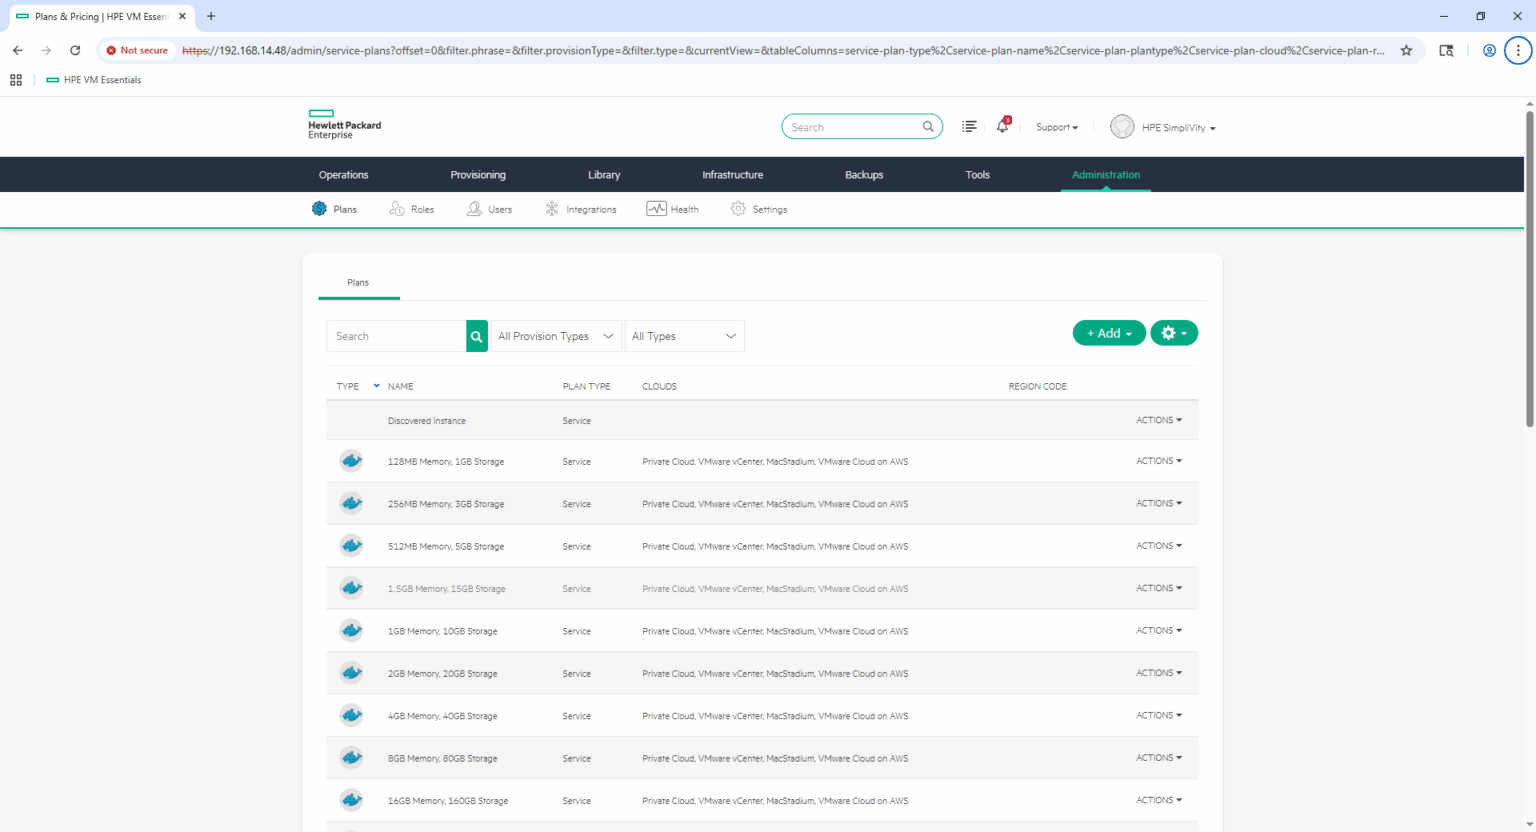Click the notification bell icon
Viewport: 1536px width, 832px height.
1002,127
